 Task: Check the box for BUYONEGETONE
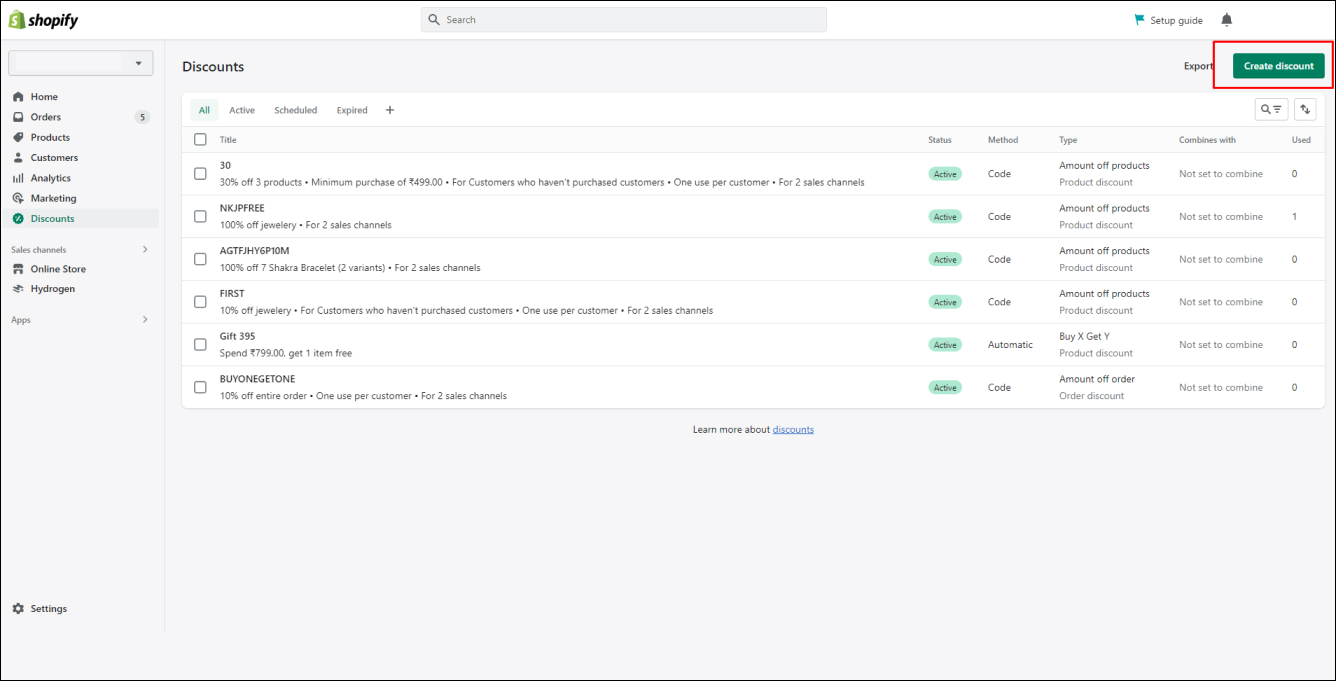[200, 387]
